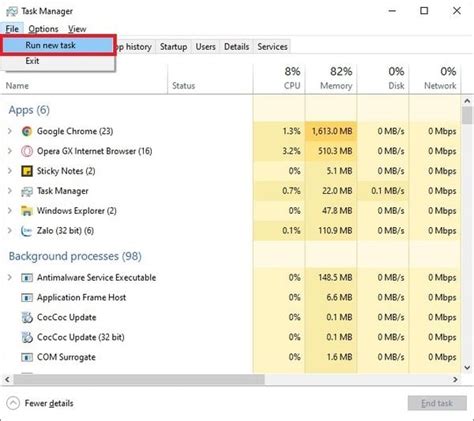
Task: Click the Task Manager title bar icon
Action: (12, 11)
